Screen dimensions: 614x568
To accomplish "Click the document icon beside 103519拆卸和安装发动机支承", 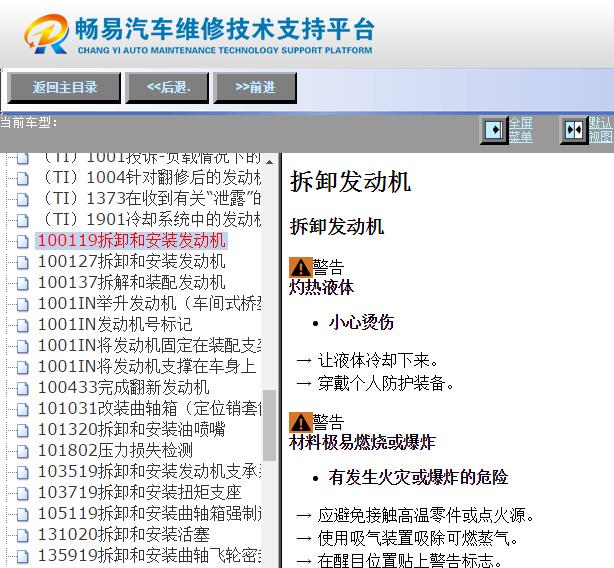I will coord(23,472).
